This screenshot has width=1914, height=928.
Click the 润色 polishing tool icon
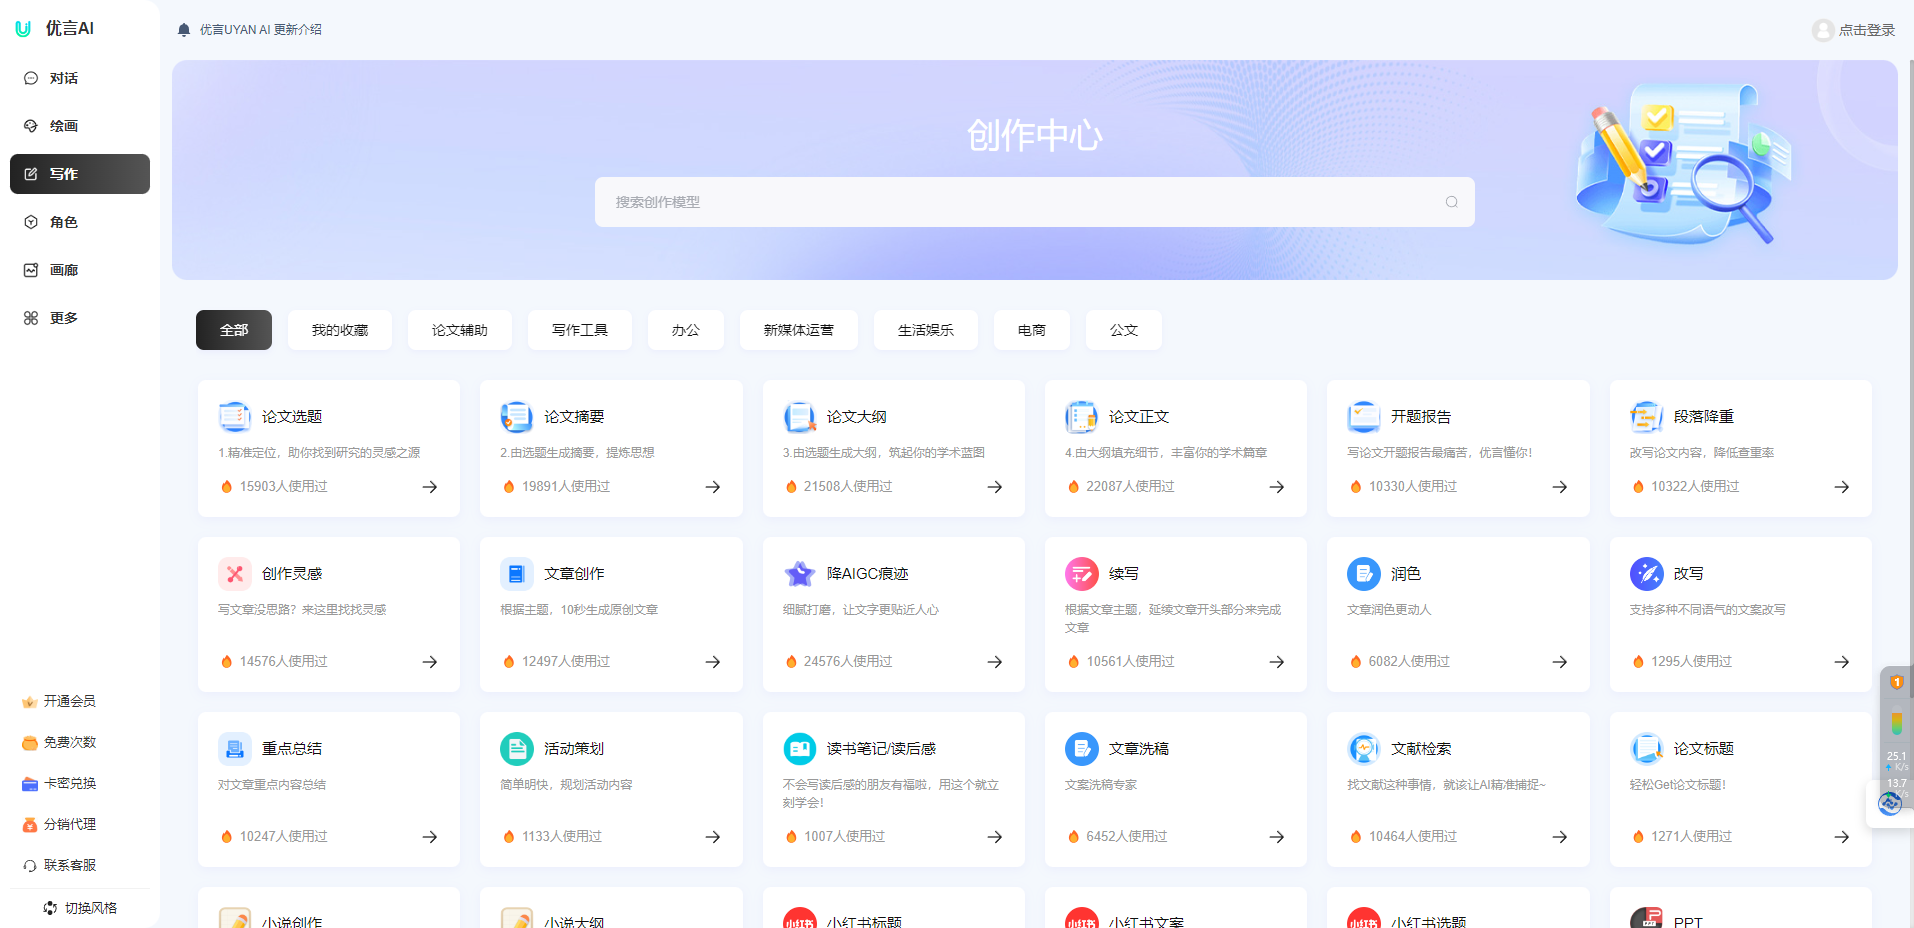(1364, 573)
